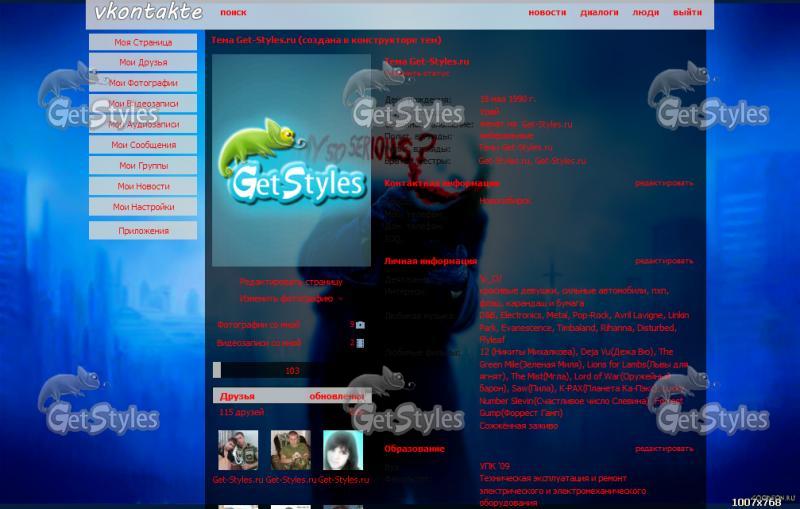Open Мои Настройки in sidebar
Image resolution: width=800 pixels, height=509 pixels.
143,207
